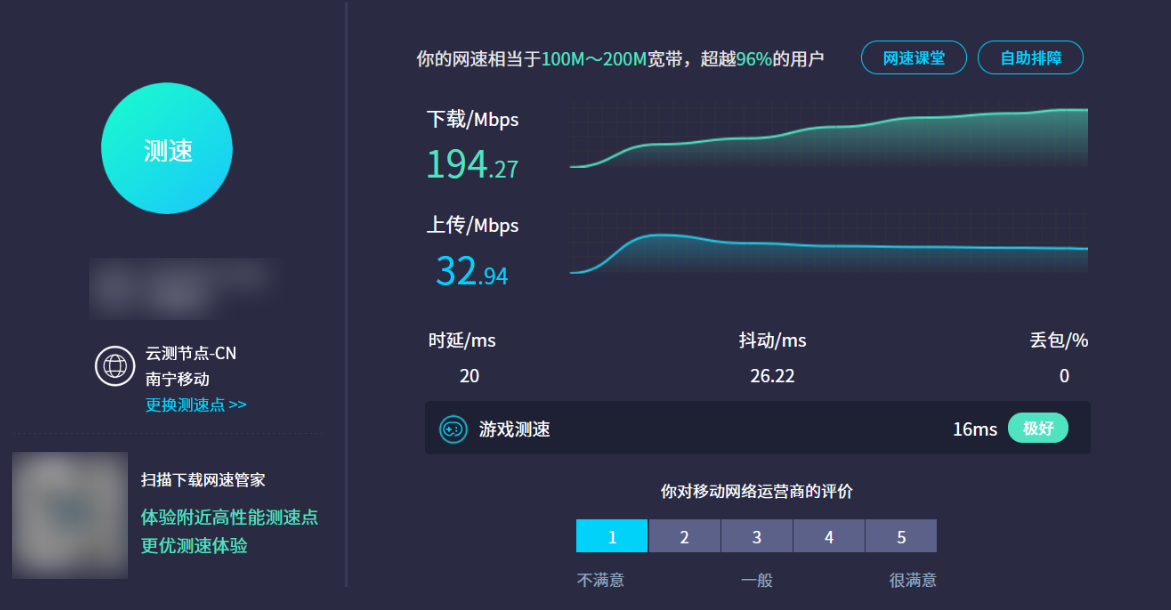
Task: Click the 很满意 rating label
Action: click(x=913, y=580)
